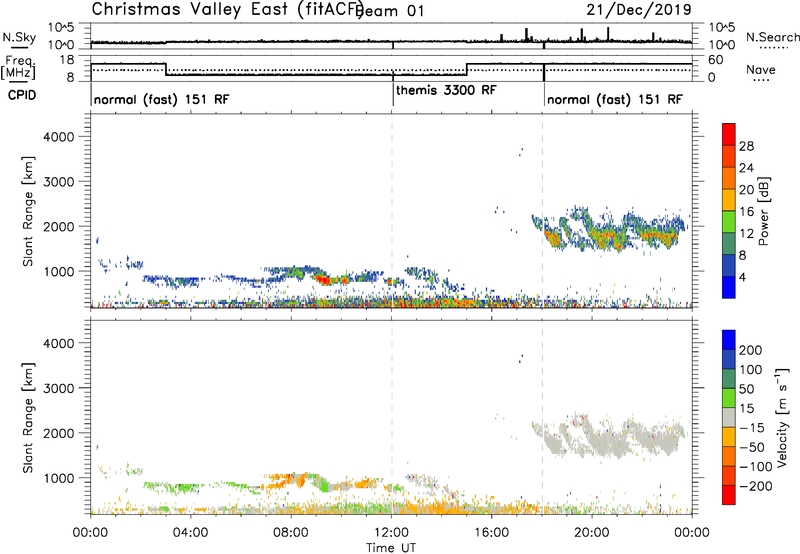The height and width of the screenshot is (554, 800).
Task: Click the '08:00' time axis tick label
Action: pos(291,533)
